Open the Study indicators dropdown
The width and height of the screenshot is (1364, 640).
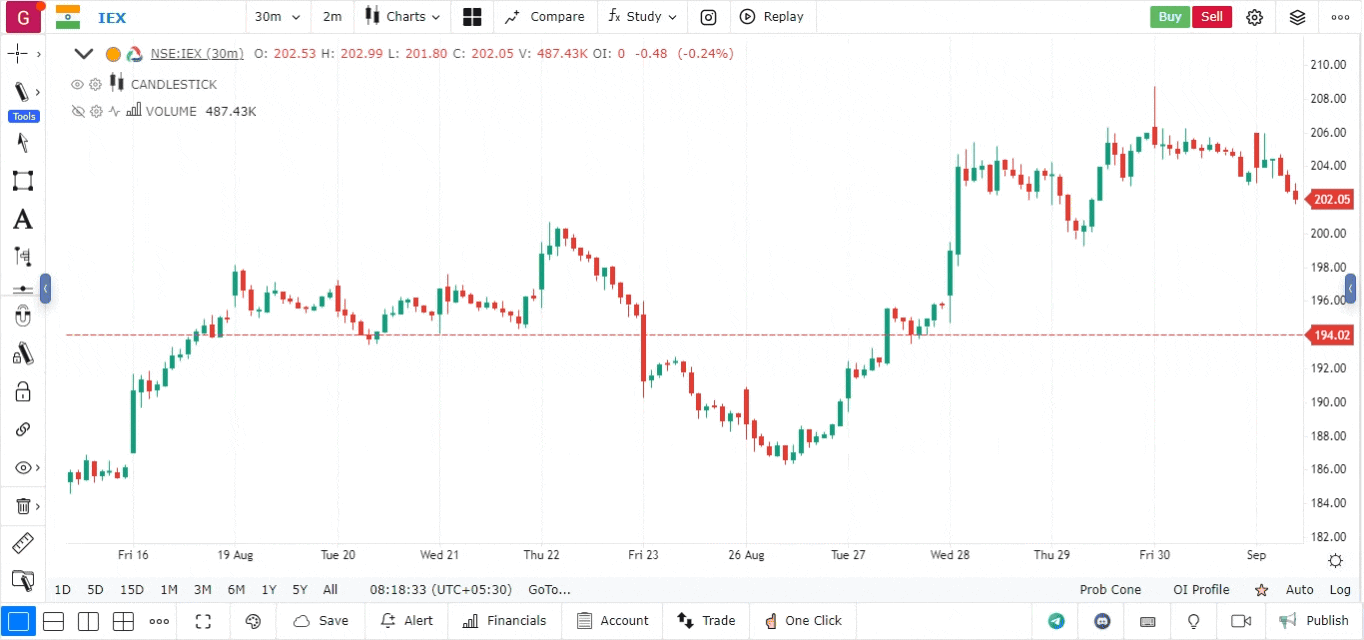point(643,17)
